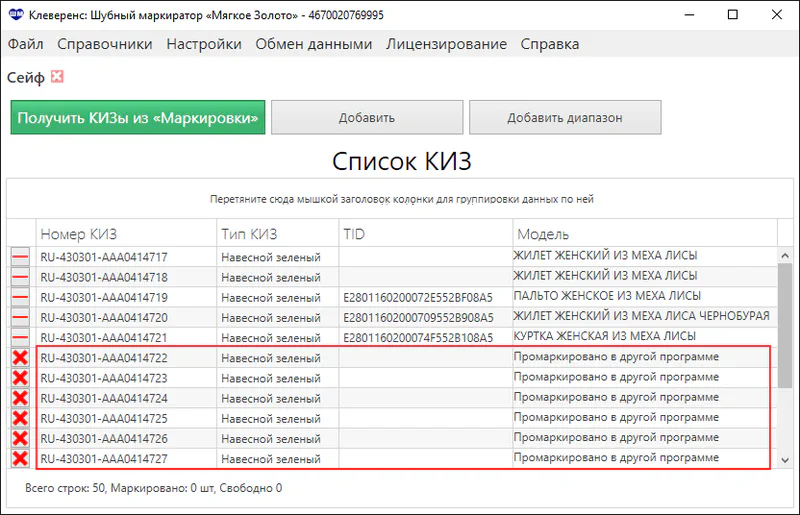Click red dash icon for row RU-430301-AAA0414717
800x515 pixels.
pyautogui.click(x=20, y=257)
